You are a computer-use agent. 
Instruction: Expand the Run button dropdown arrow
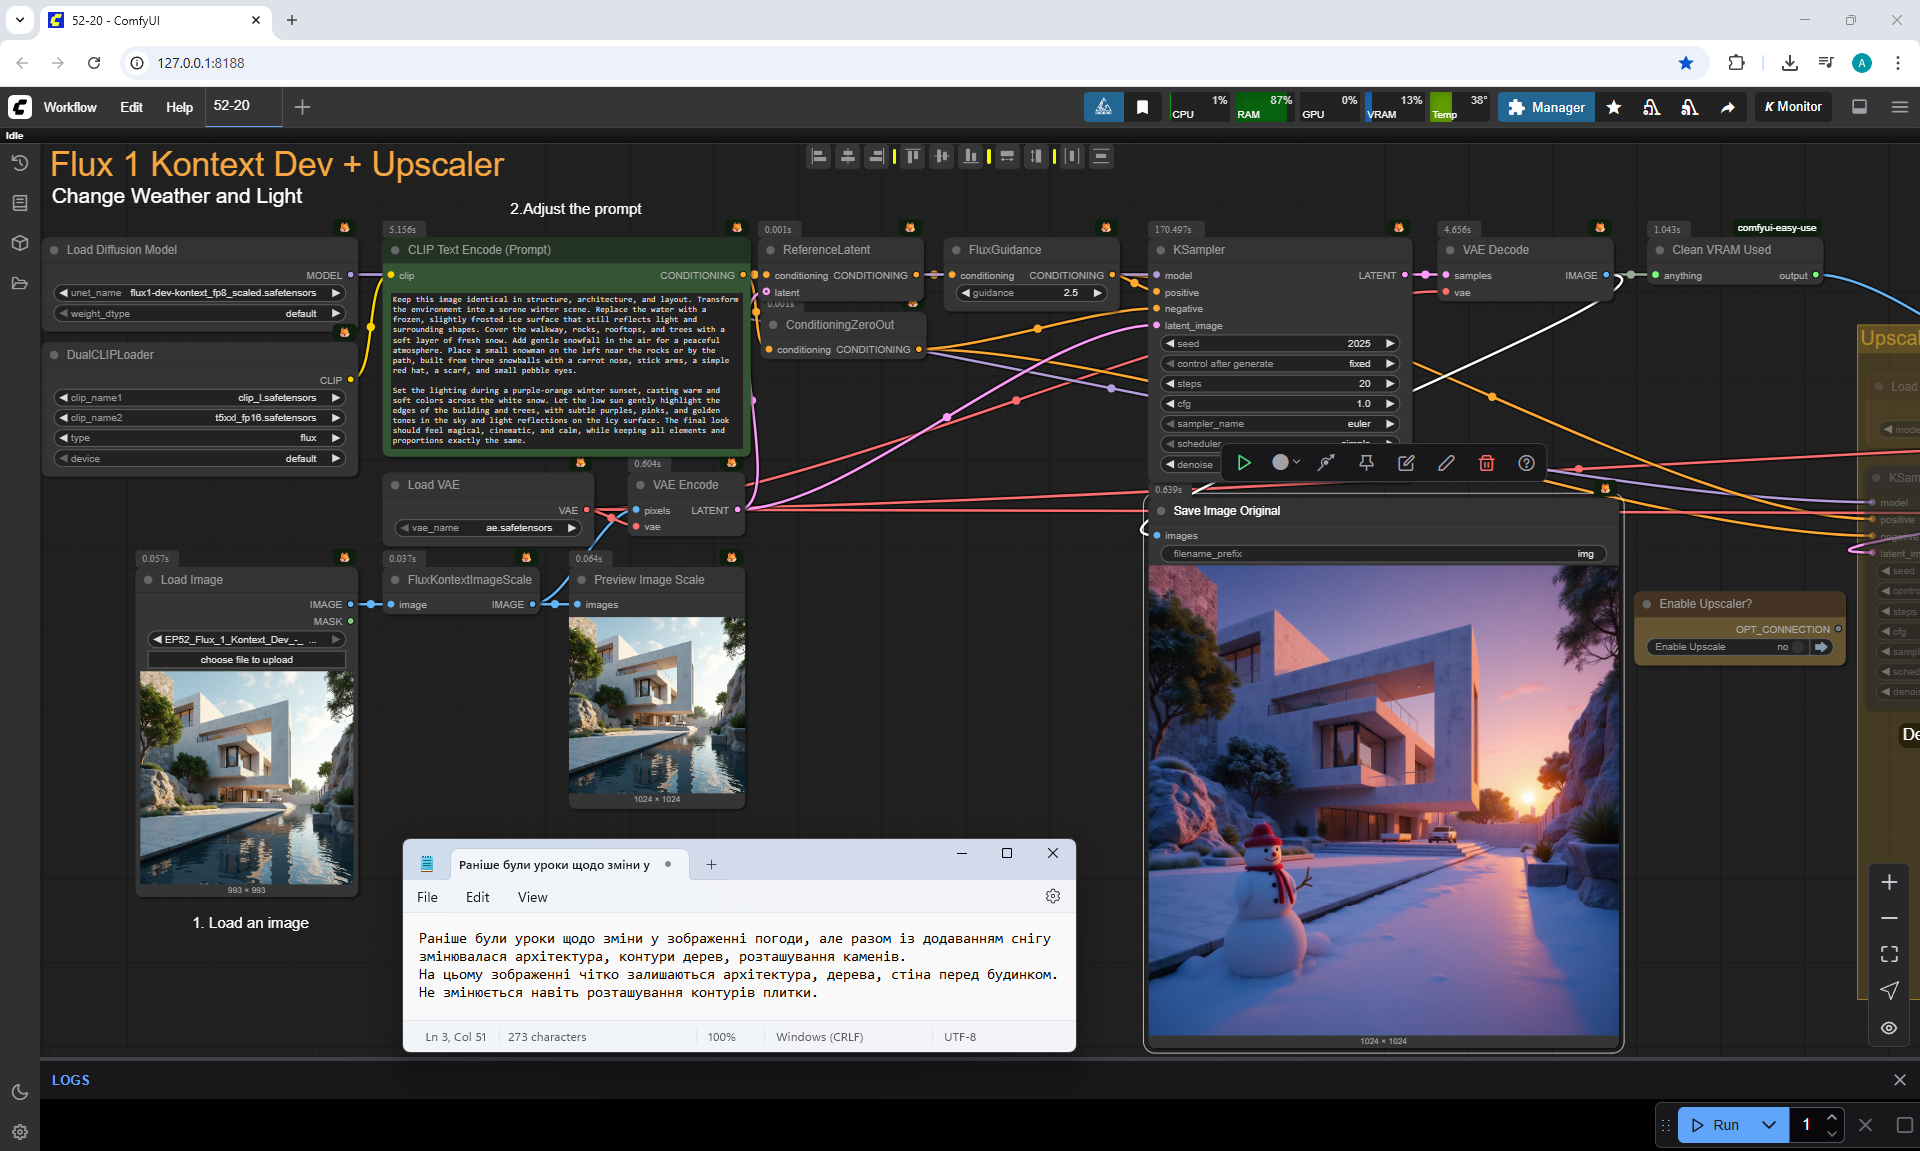[1769, 1125]
